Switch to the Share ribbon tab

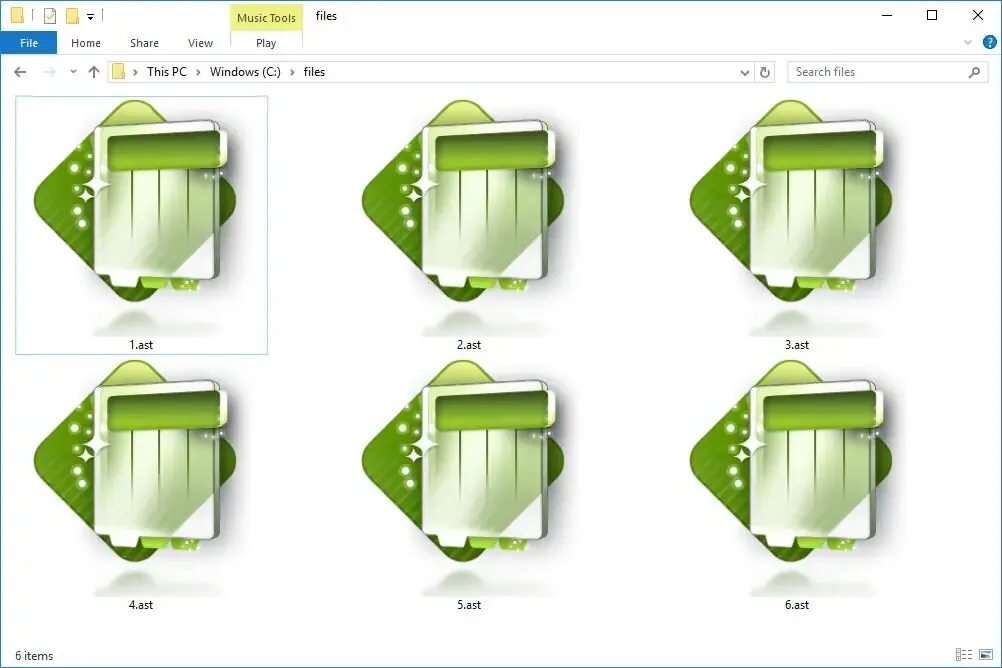coord(144,43)
